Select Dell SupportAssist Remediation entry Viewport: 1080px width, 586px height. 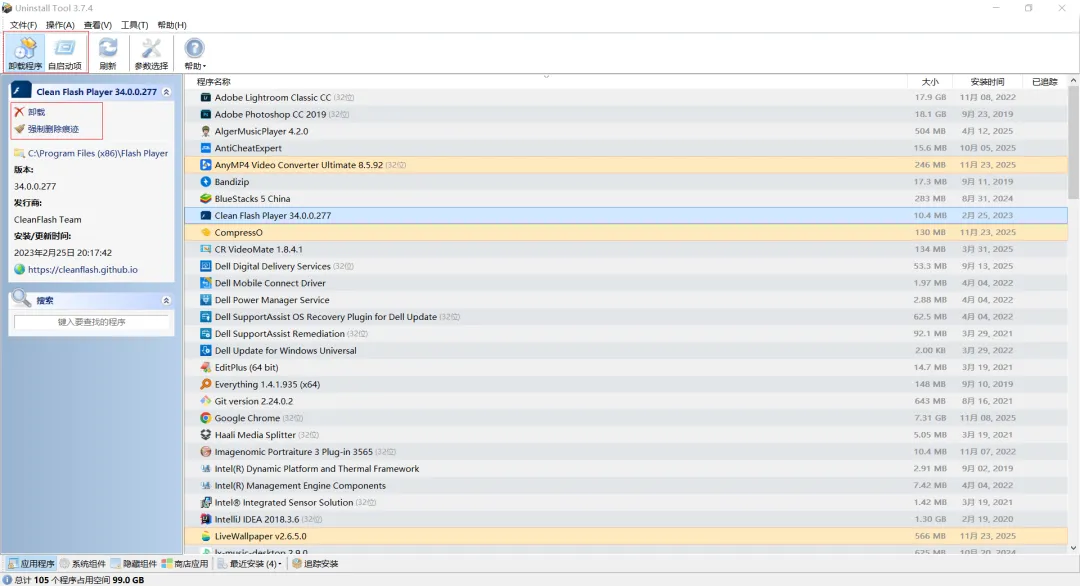coord(626,333)
